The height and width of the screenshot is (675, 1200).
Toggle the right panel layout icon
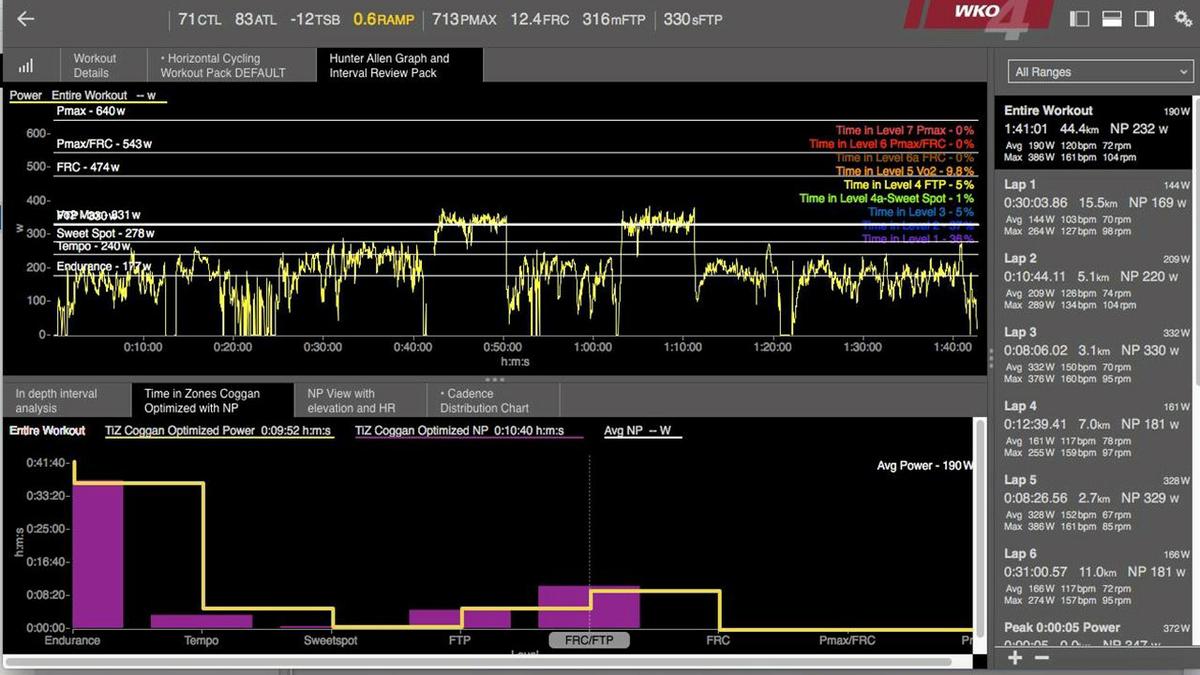[1142, 19]
